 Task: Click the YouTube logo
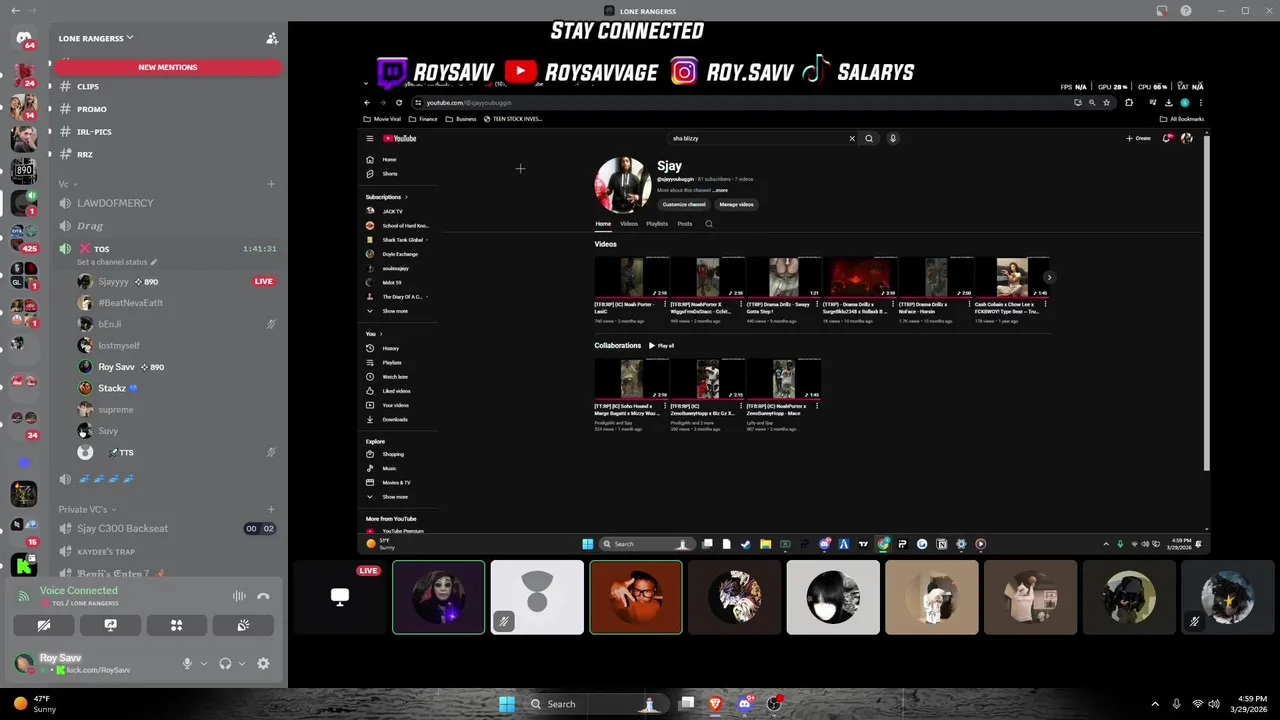(x=399, y=139)
